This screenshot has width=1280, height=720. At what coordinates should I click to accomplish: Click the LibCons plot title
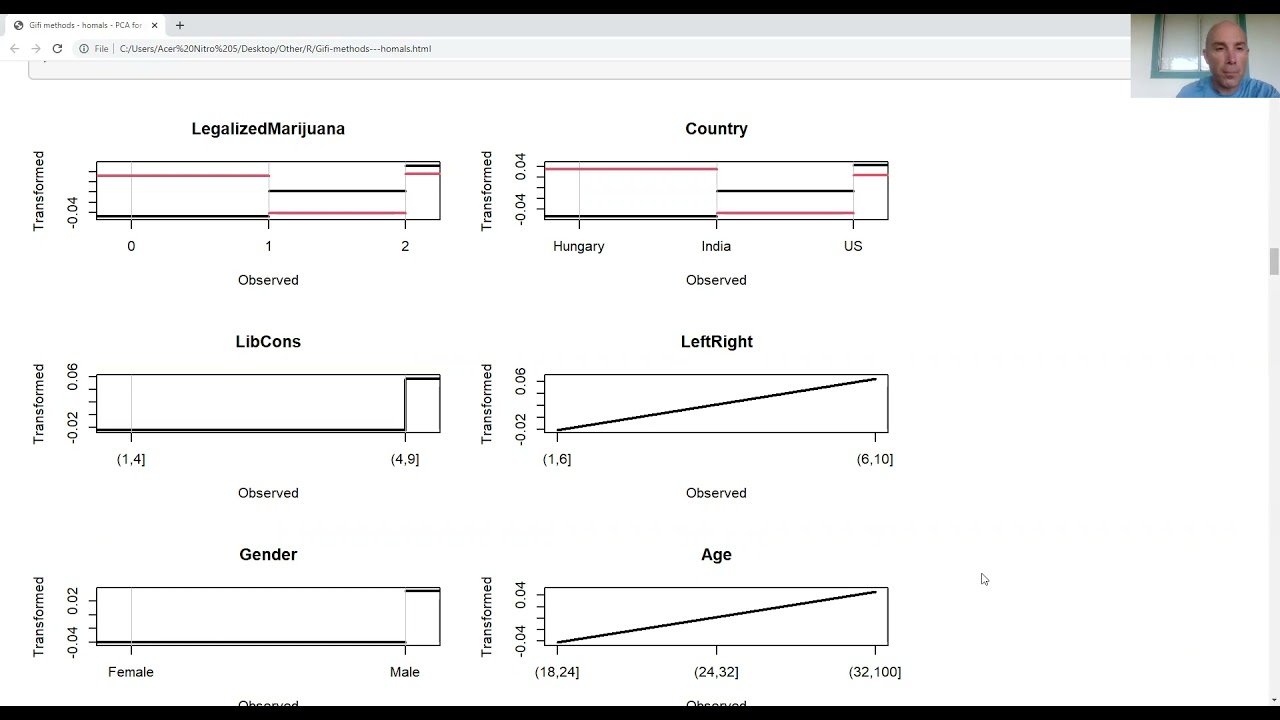pyautogui.click(x=268, y=342)
